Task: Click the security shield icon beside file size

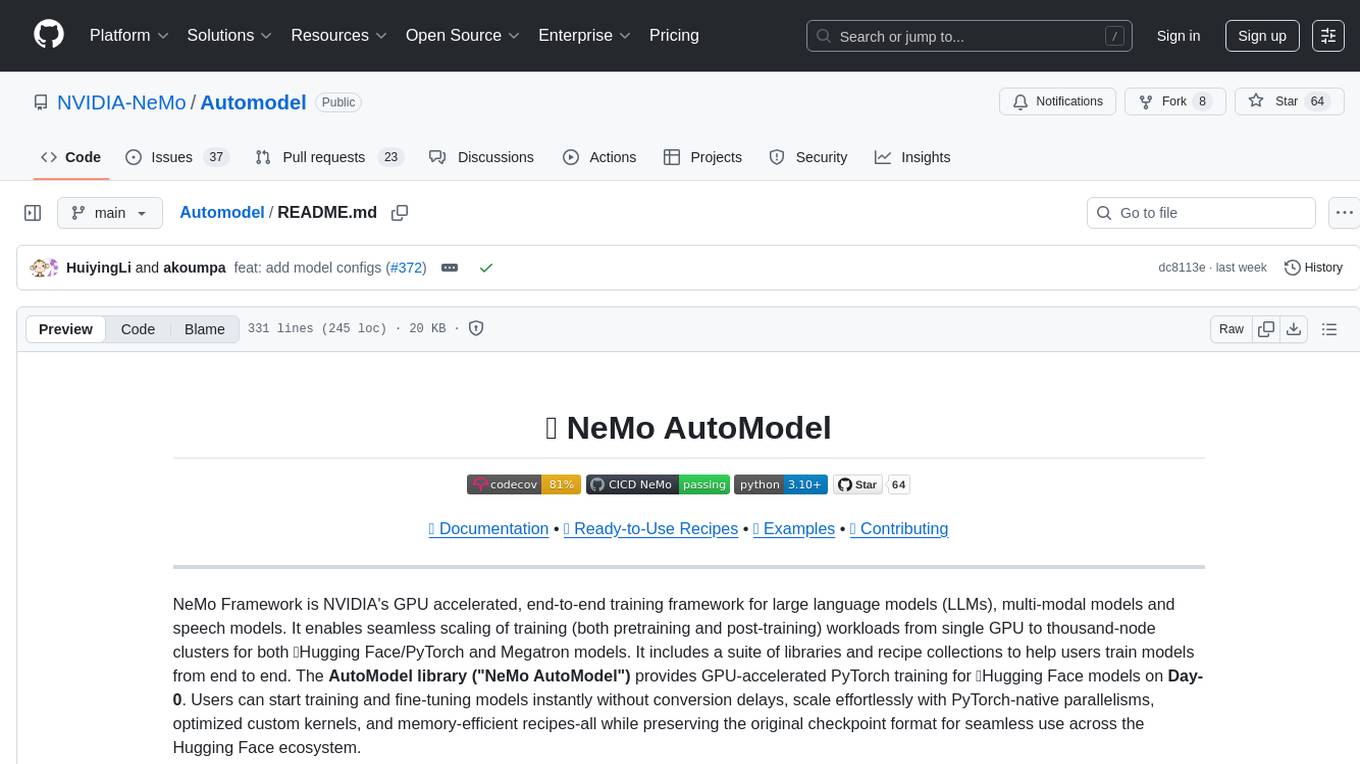Action: coord(476,328)
